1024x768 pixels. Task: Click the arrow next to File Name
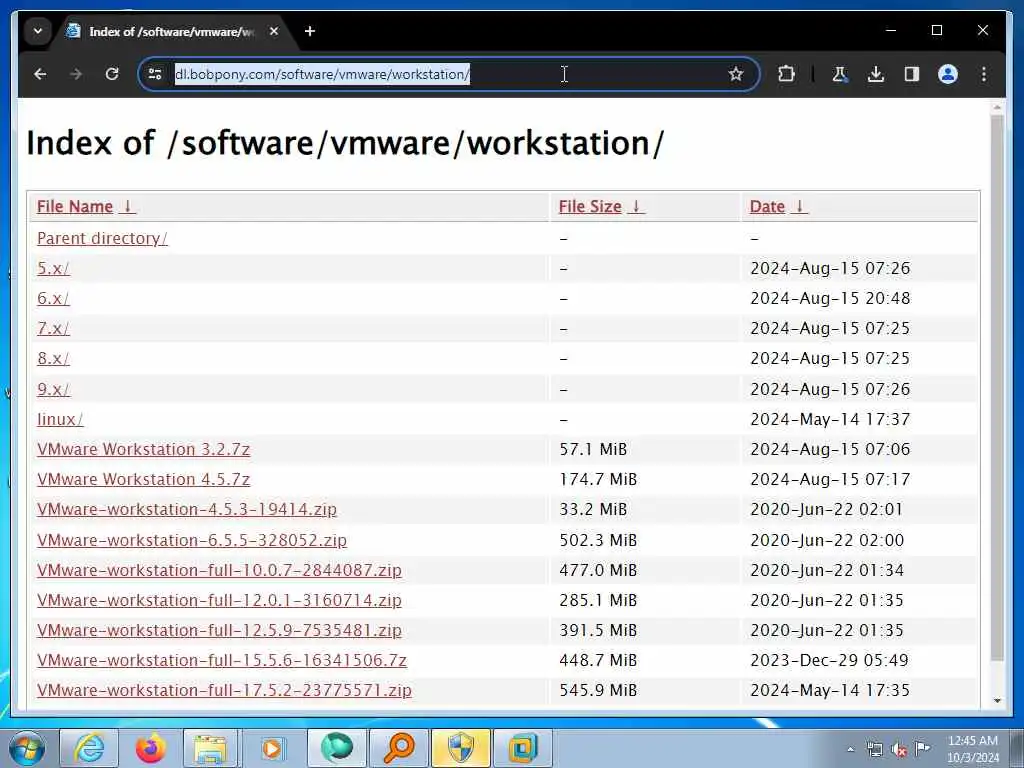click(x=128, y=206)
